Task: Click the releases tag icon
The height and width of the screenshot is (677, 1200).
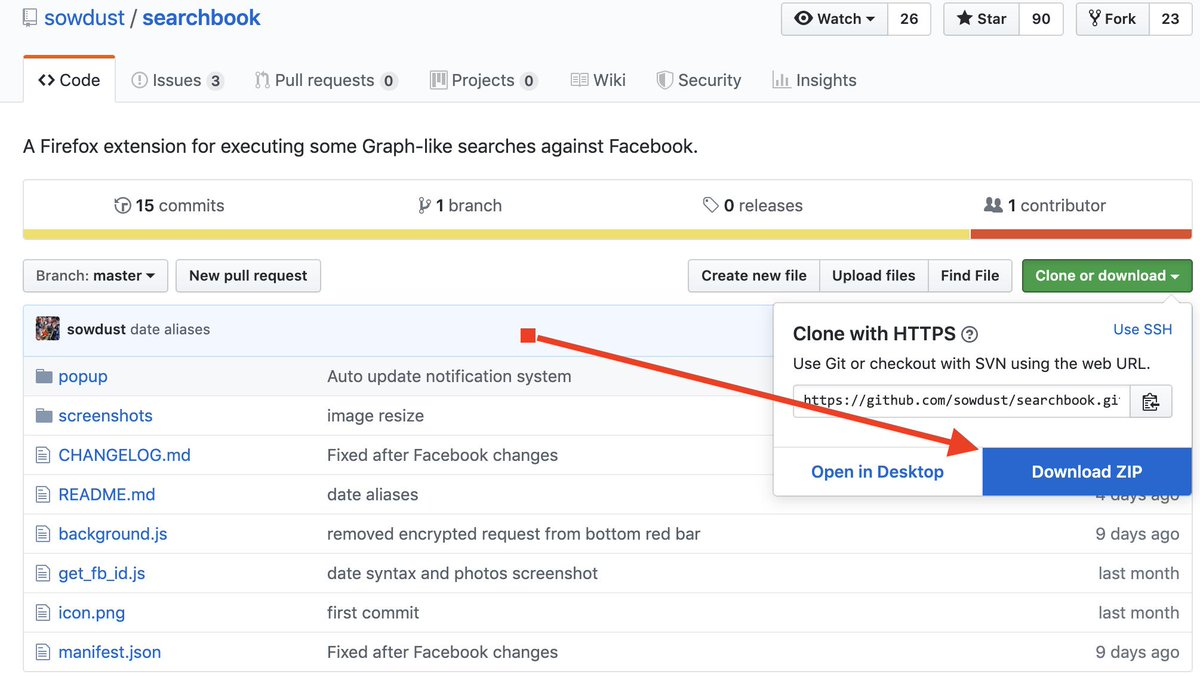Action: coord(710,206)
